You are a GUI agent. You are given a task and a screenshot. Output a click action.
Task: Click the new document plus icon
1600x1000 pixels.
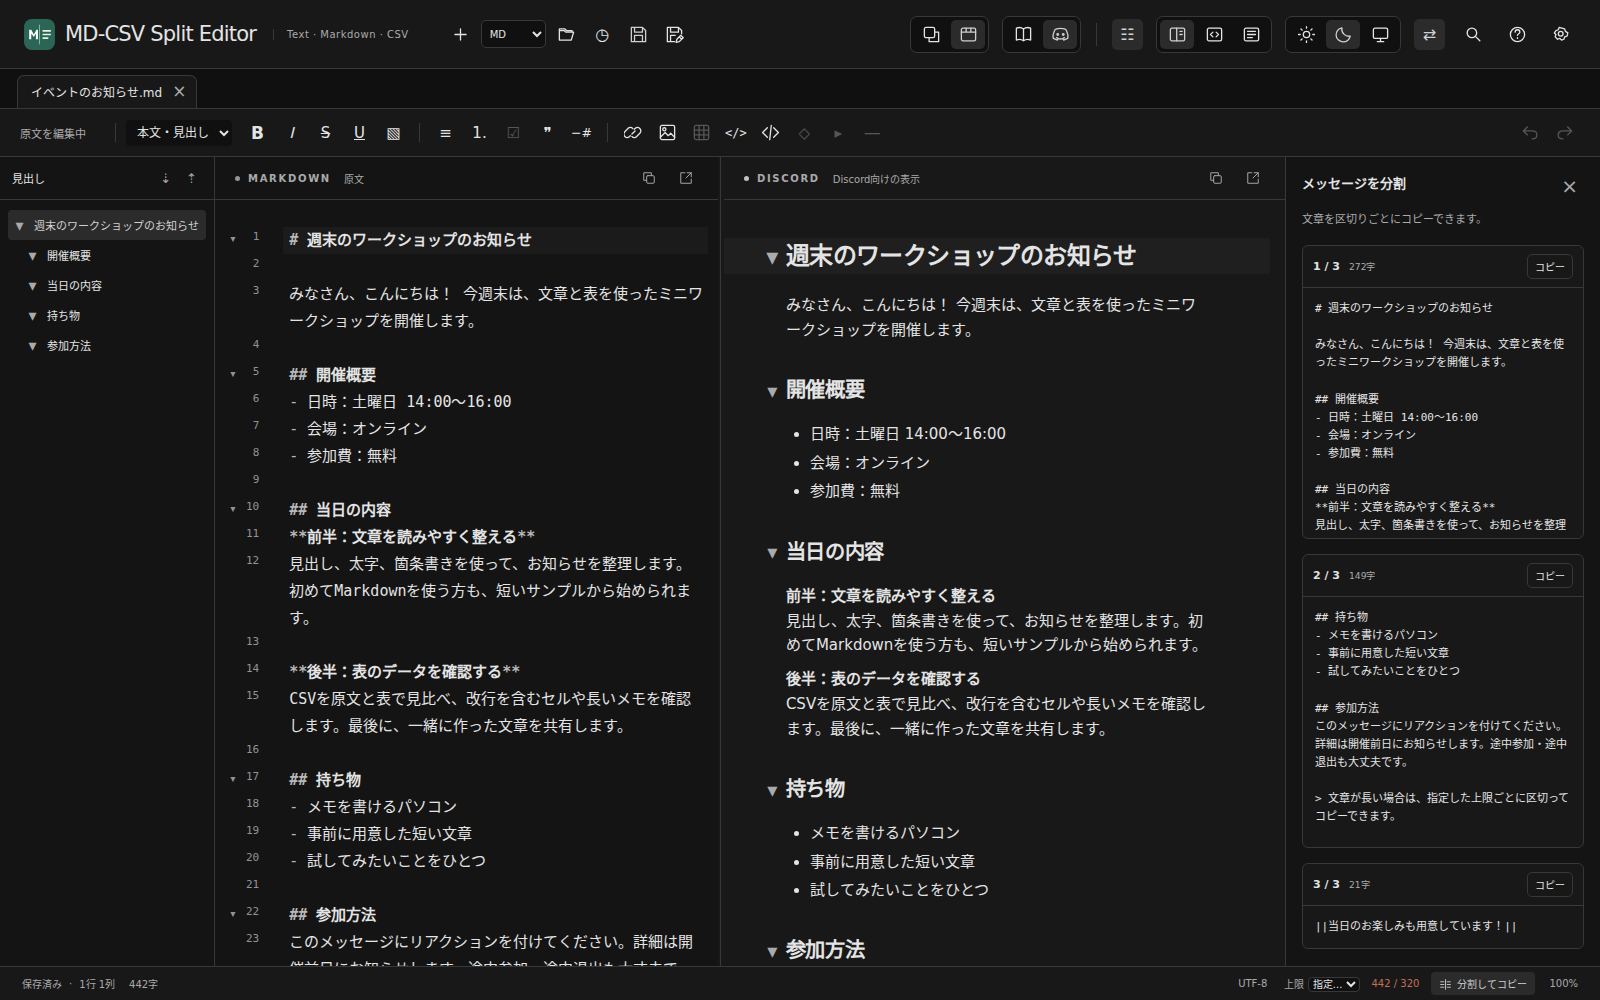pos(460,34)
